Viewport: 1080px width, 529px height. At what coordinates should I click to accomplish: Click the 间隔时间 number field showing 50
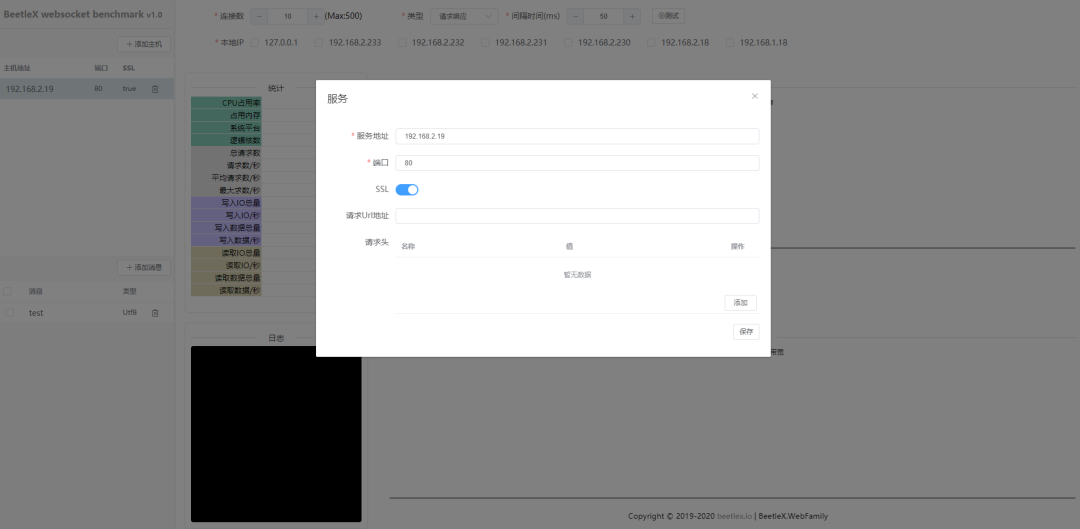pyautogui.click(x=604, y=16)
